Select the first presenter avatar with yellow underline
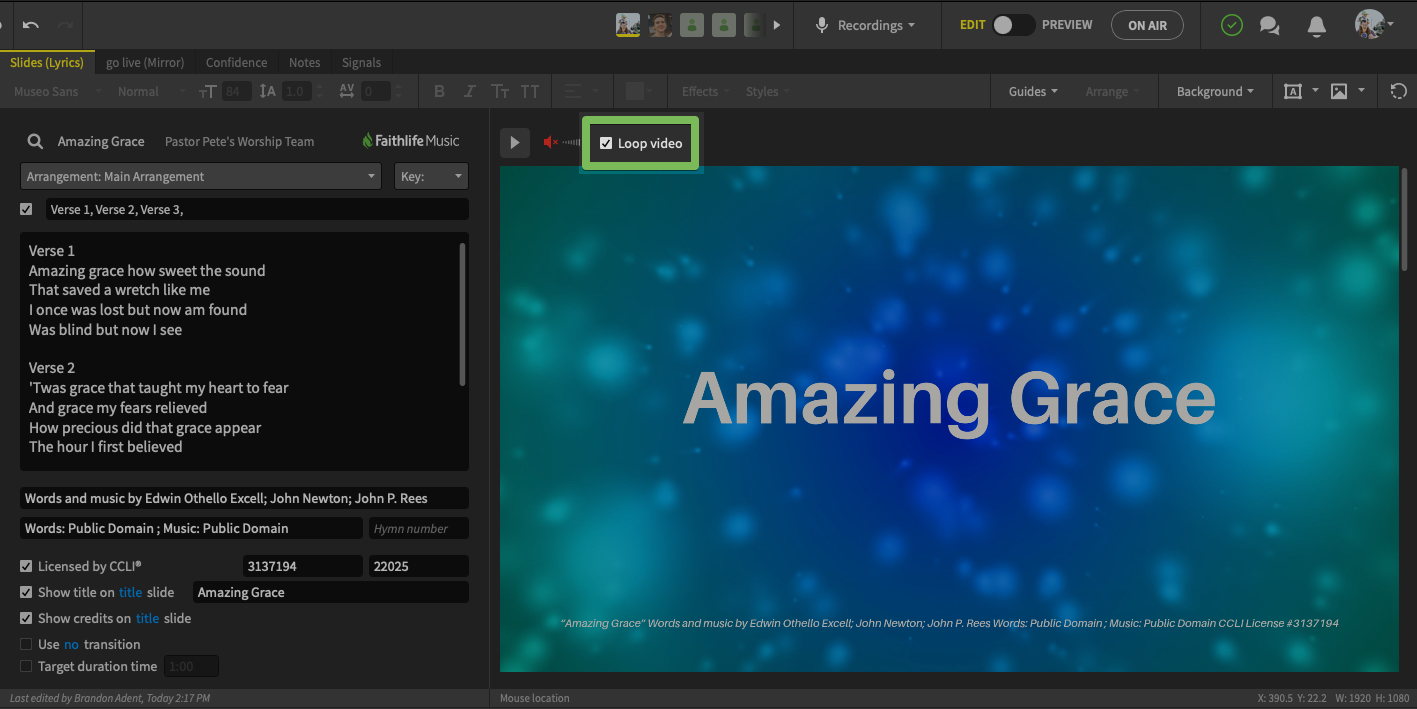 tap(628, 25)
